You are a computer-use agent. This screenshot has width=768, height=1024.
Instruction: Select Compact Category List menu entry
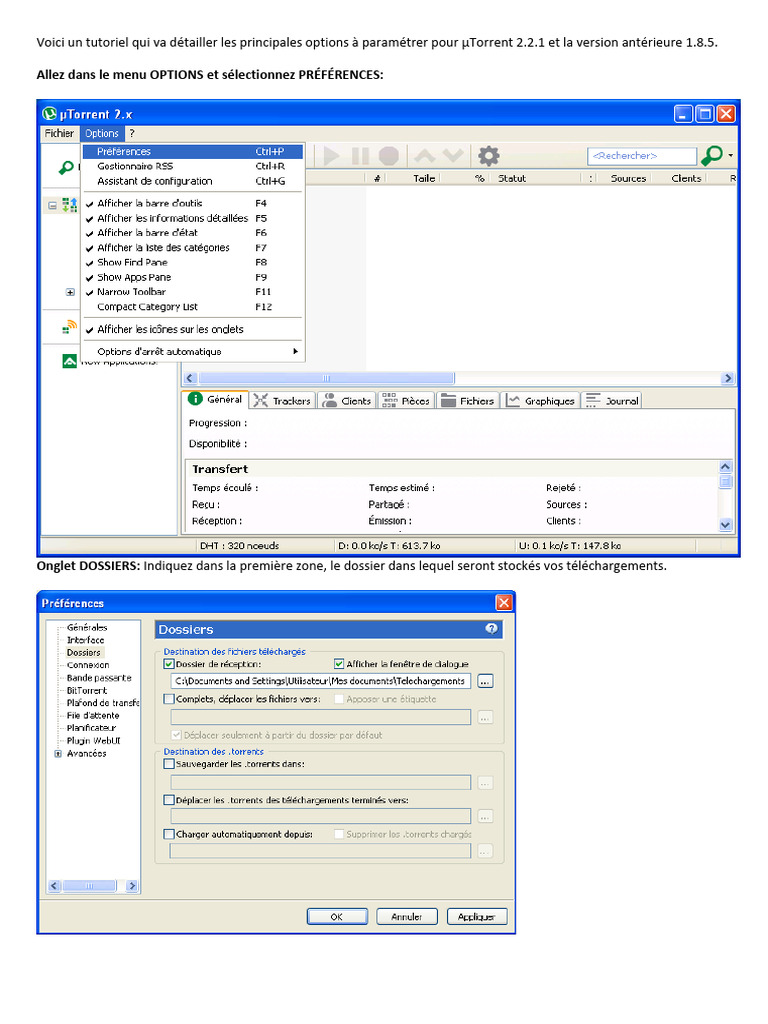193,307
